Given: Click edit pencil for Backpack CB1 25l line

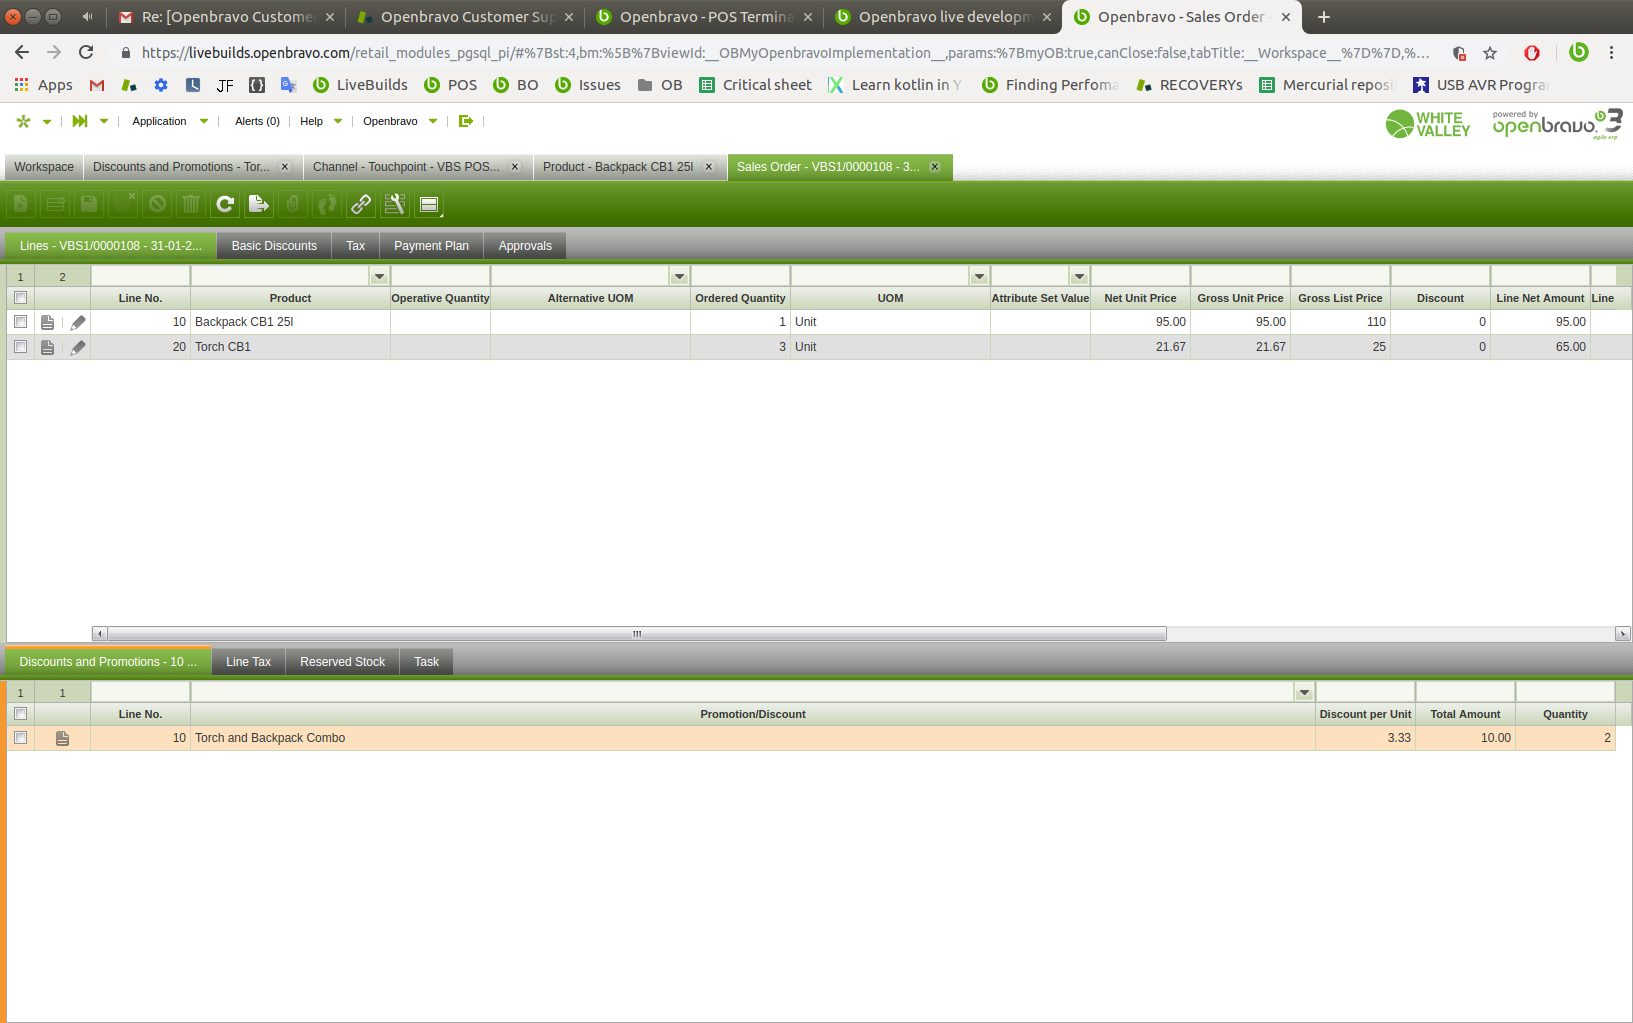Looking at the screenshot, I should (78, 322).
